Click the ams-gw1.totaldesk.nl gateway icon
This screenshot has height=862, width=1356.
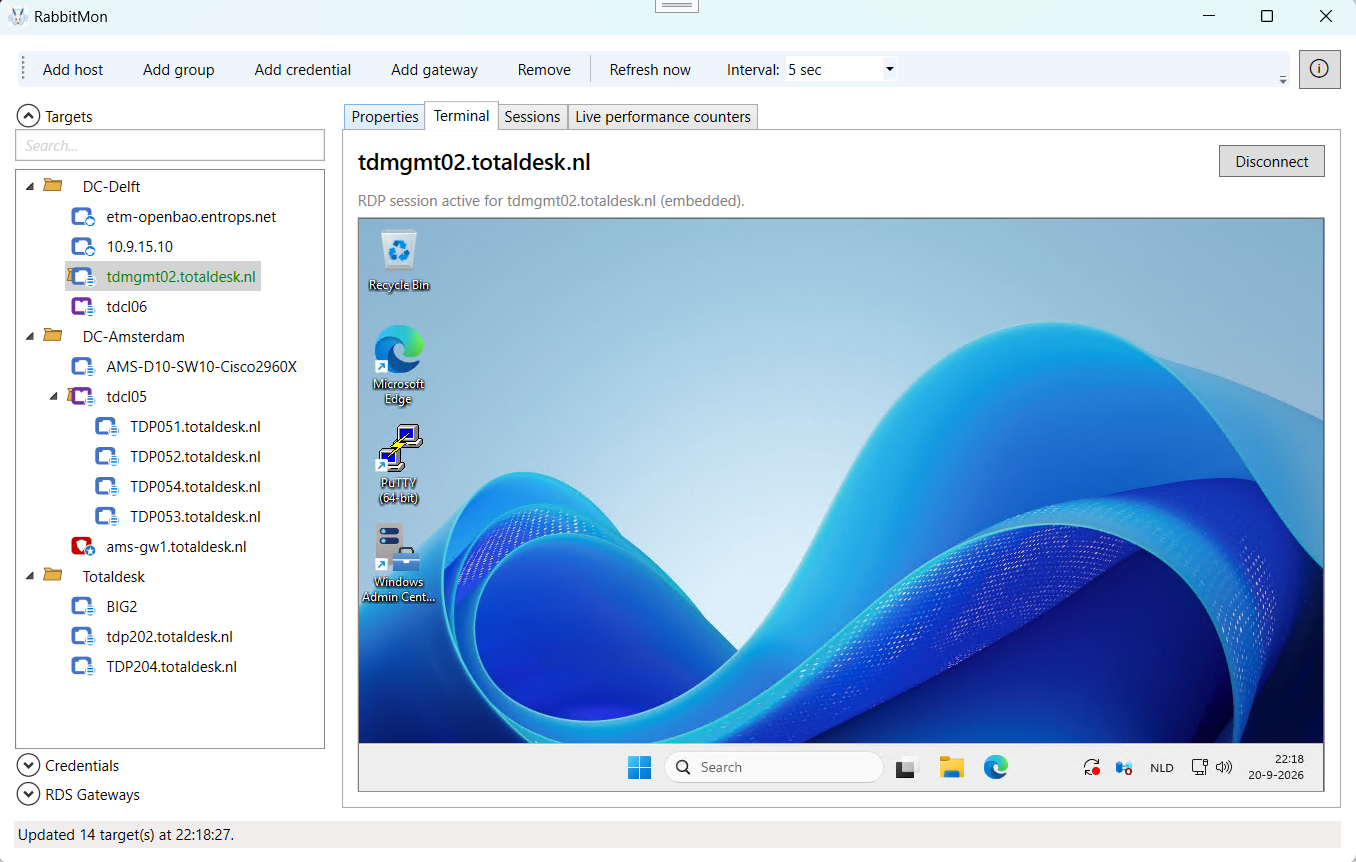83,547
